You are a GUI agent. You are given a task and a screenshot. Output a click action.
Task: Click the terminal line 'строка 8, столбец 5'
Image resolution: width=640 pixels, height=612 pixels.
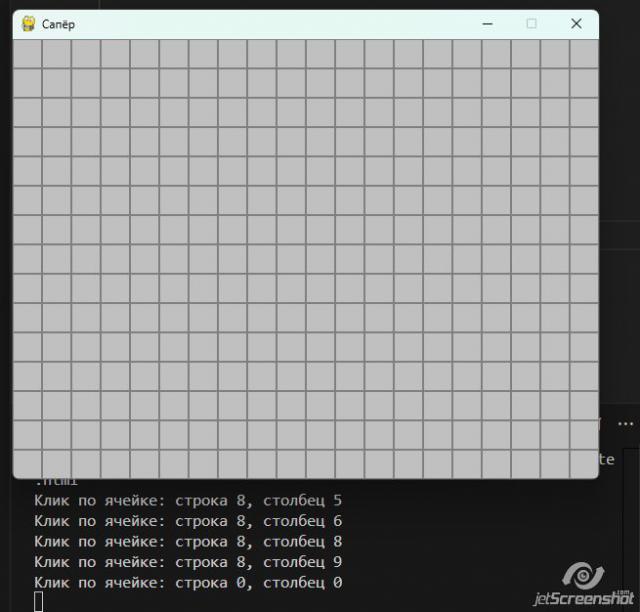pyautogui.click(x=188, y=500)
